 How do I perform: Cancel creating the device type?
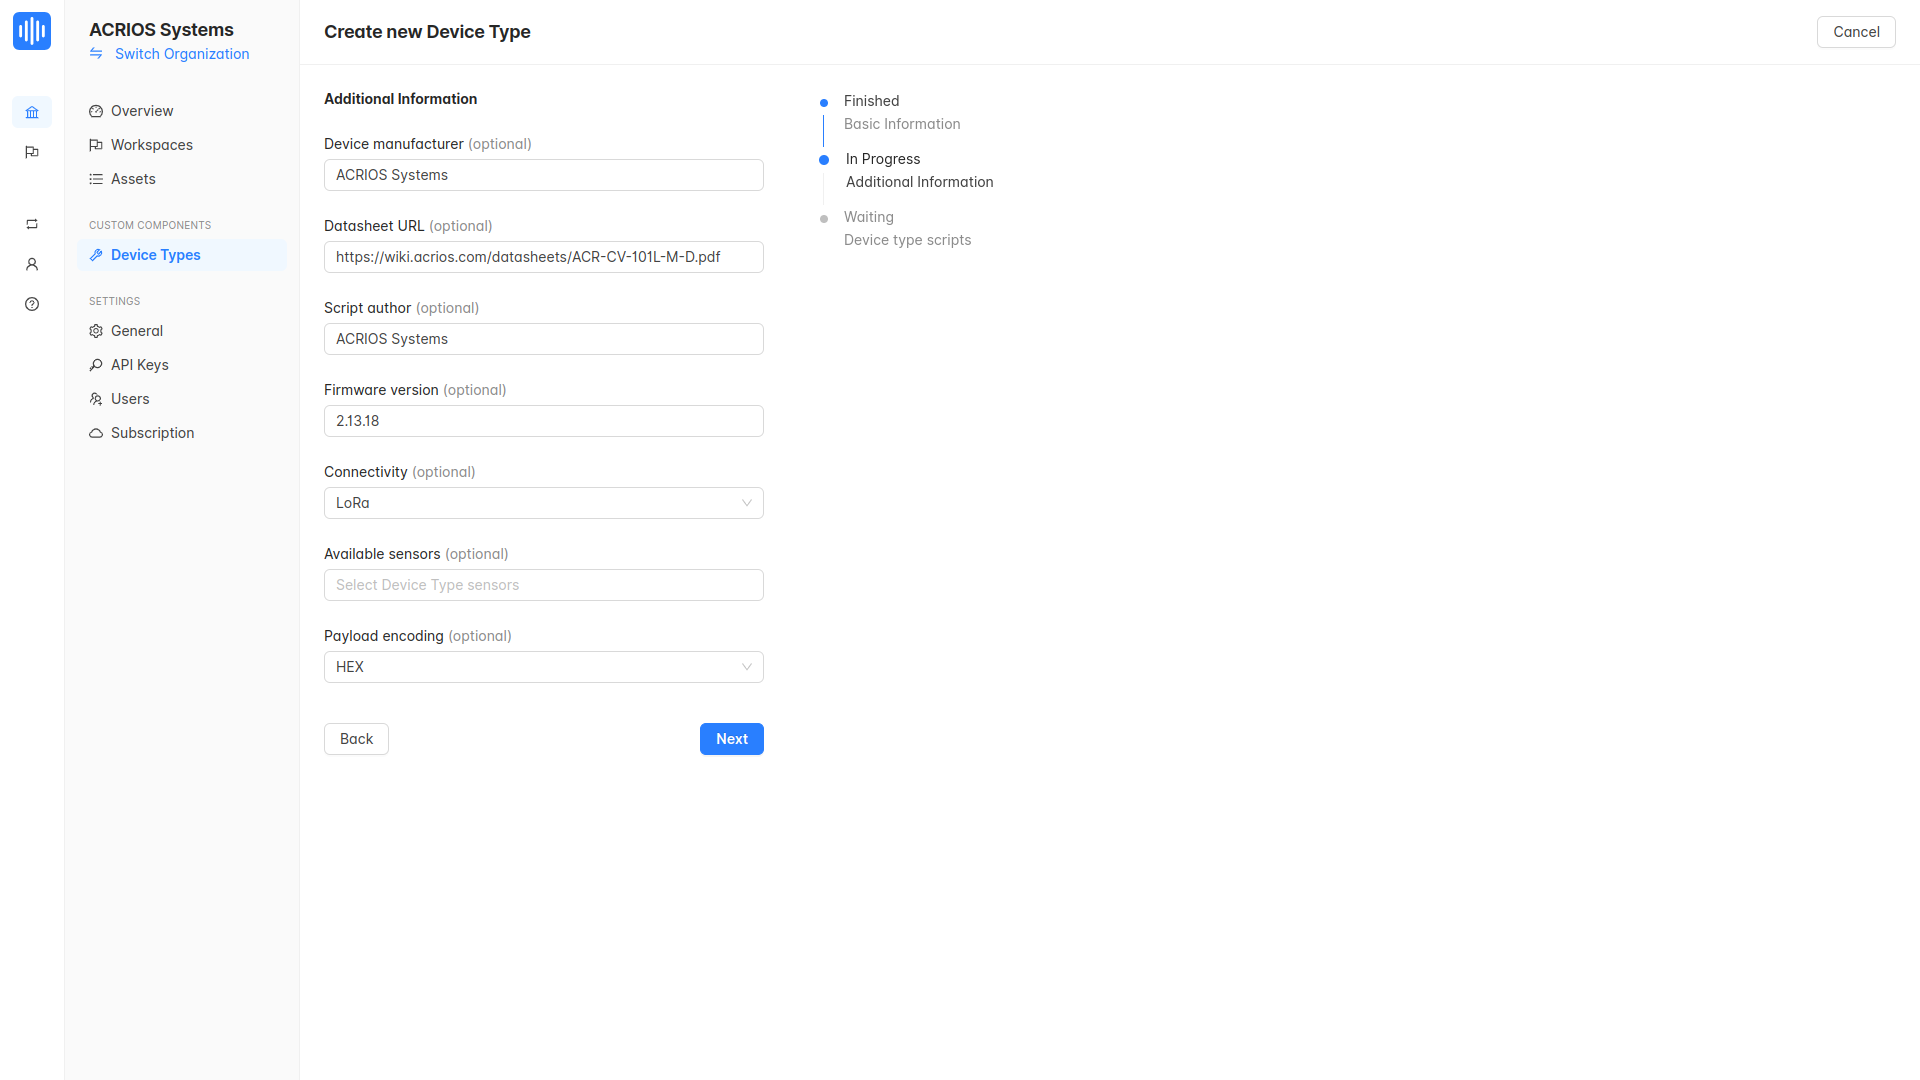click(1855, 32)
